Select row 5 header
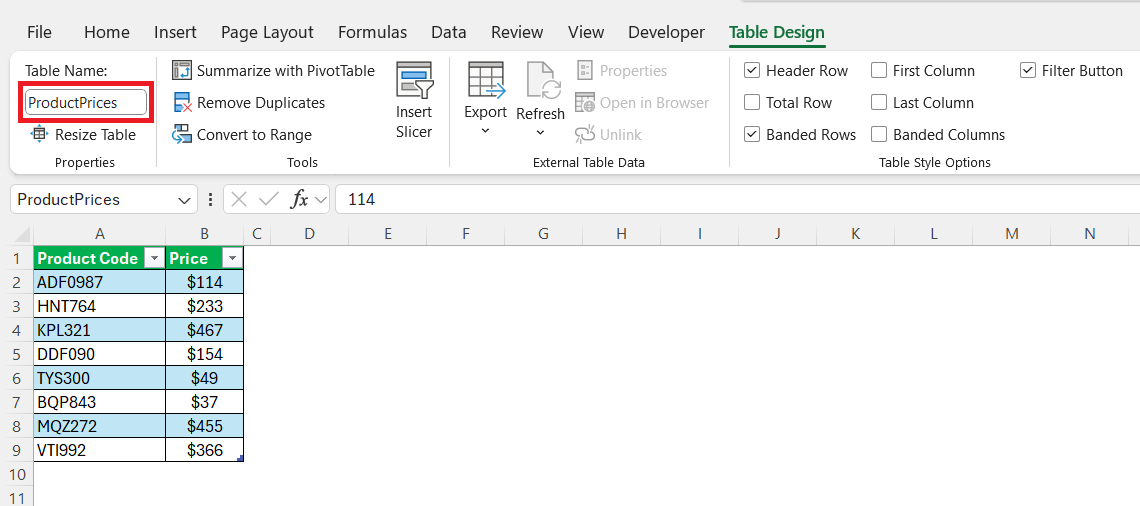 [17, 354]
